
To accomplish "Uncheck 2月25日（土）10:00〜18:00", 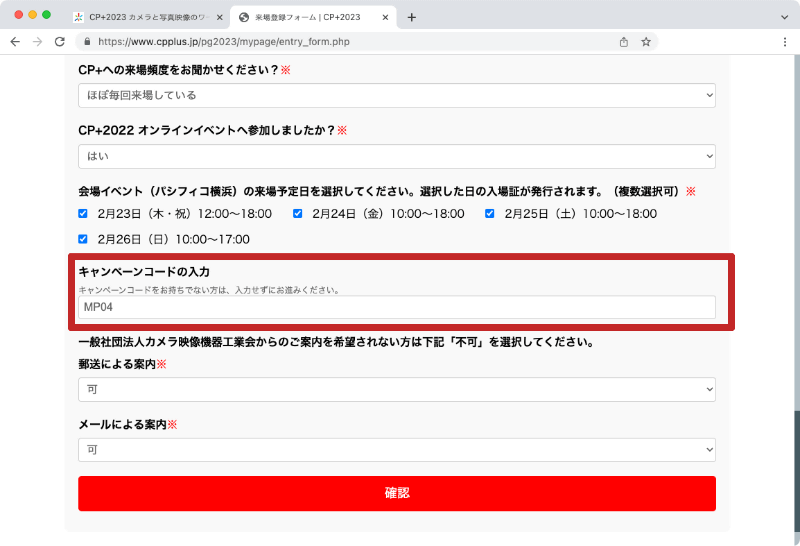I will click(490, 213).
